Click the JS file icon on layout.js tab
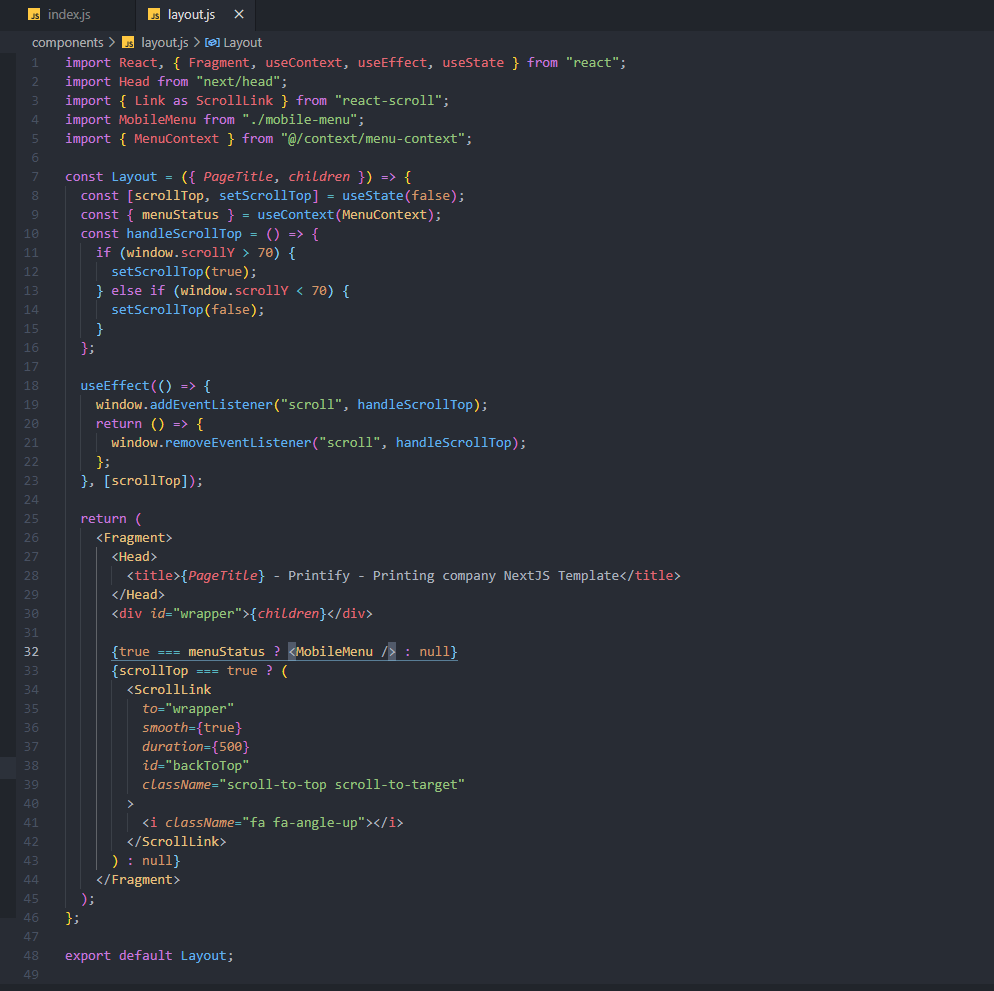Viewport: 994px width, 991px height. (153, 15)
